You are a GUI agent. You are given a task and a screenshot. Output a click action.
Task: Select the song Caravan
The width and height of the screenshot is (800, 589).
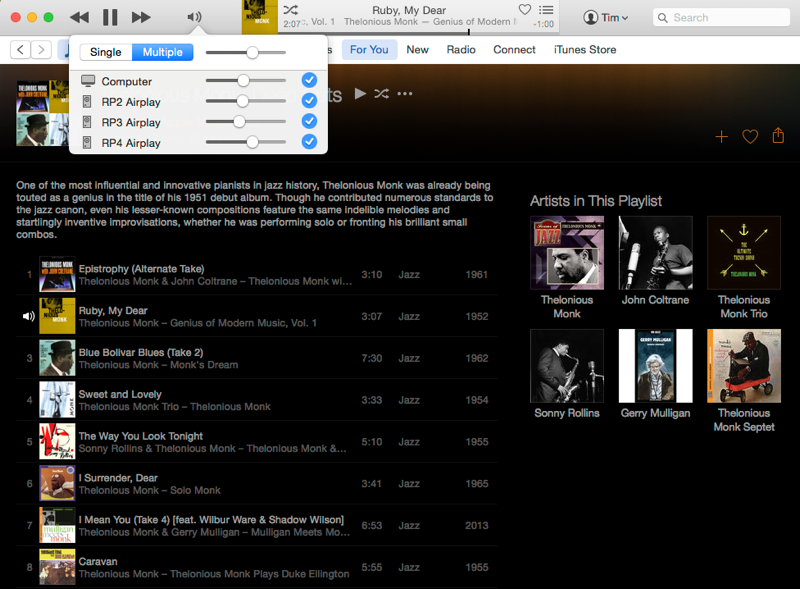coord(257,567)
